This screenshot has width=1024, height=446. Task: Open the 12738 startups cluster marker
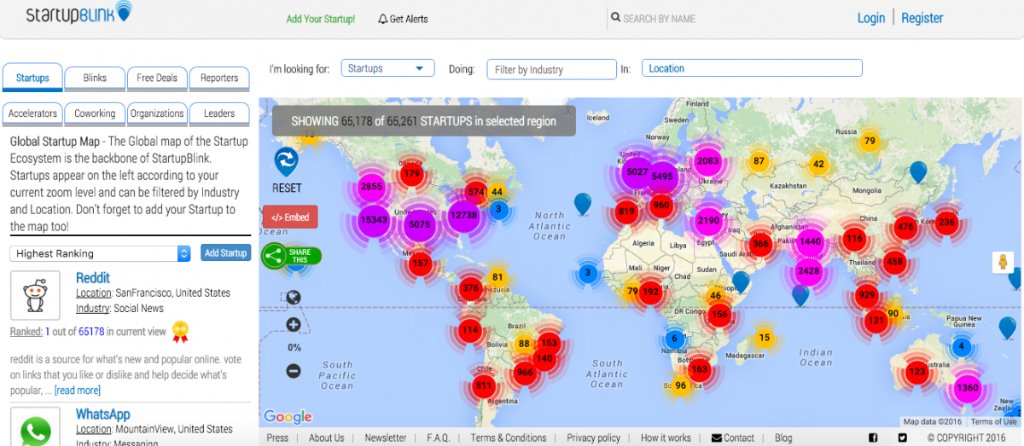(x=464, y=216)
